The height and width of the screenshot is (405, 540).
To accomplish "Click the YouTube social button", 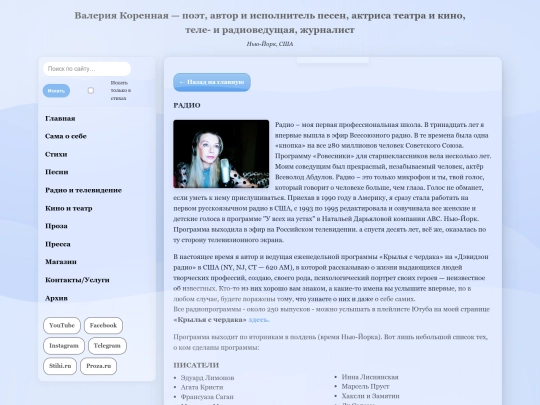I will [x=62, y=325].
